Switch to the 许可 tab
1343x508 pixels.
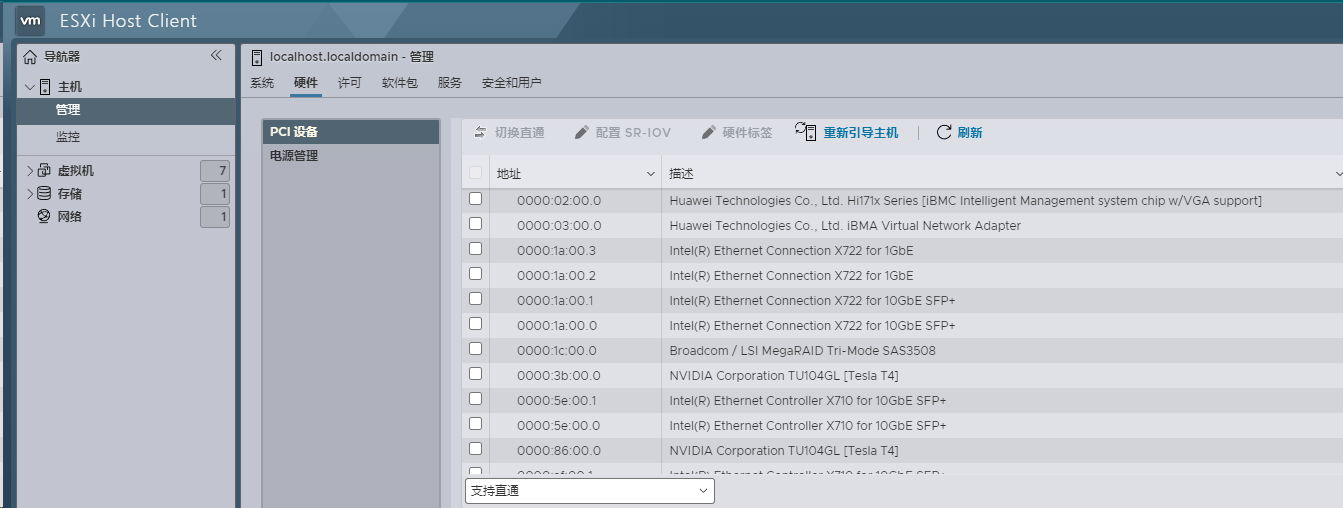click(x=350, y=83)
